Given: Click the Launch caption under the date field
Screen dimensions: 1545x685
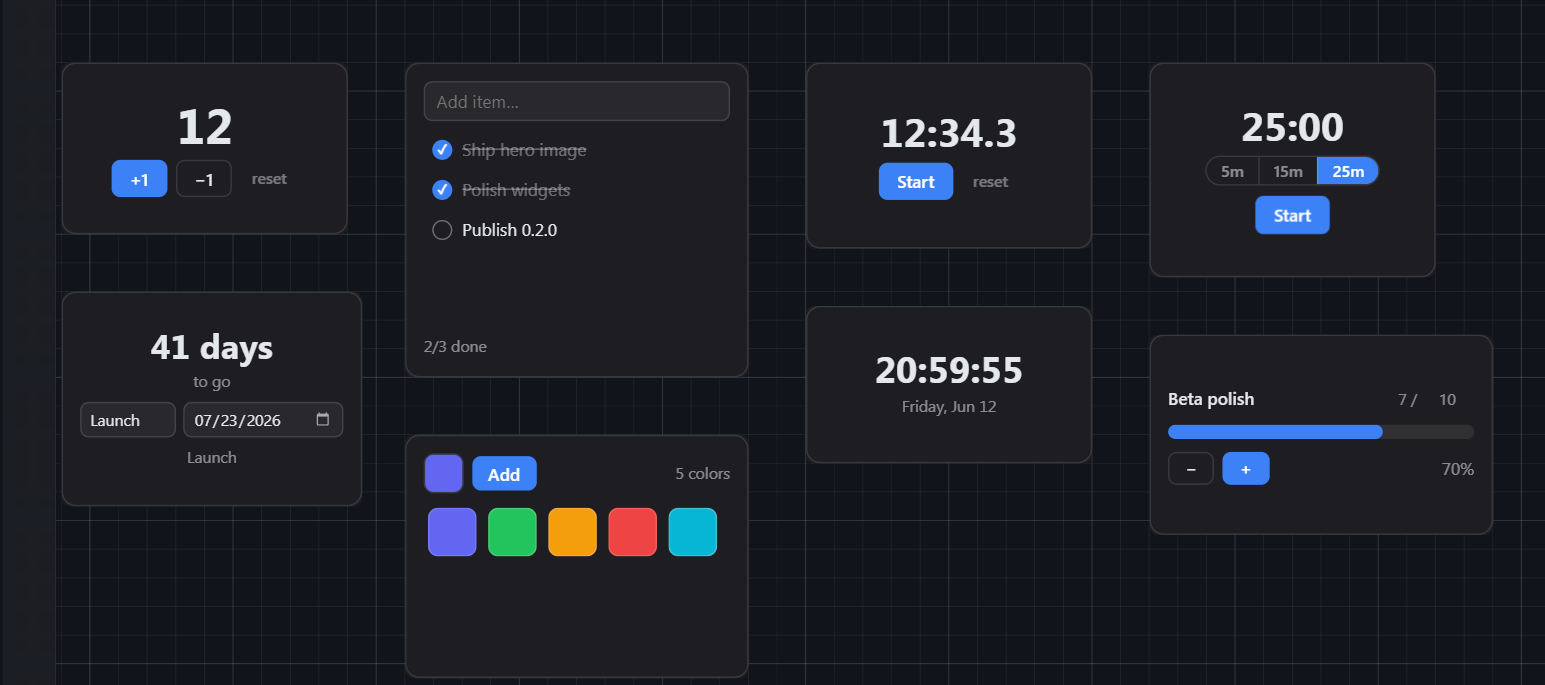Looking at the screenshot, I should coord(212,458).
